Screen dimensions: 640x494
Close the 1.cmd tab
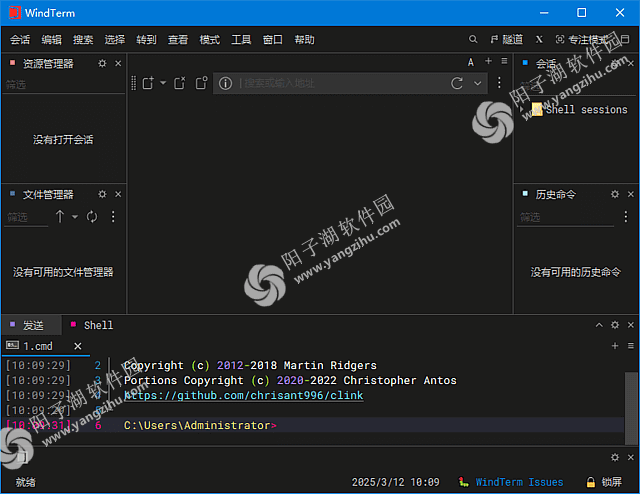[78, 346]
